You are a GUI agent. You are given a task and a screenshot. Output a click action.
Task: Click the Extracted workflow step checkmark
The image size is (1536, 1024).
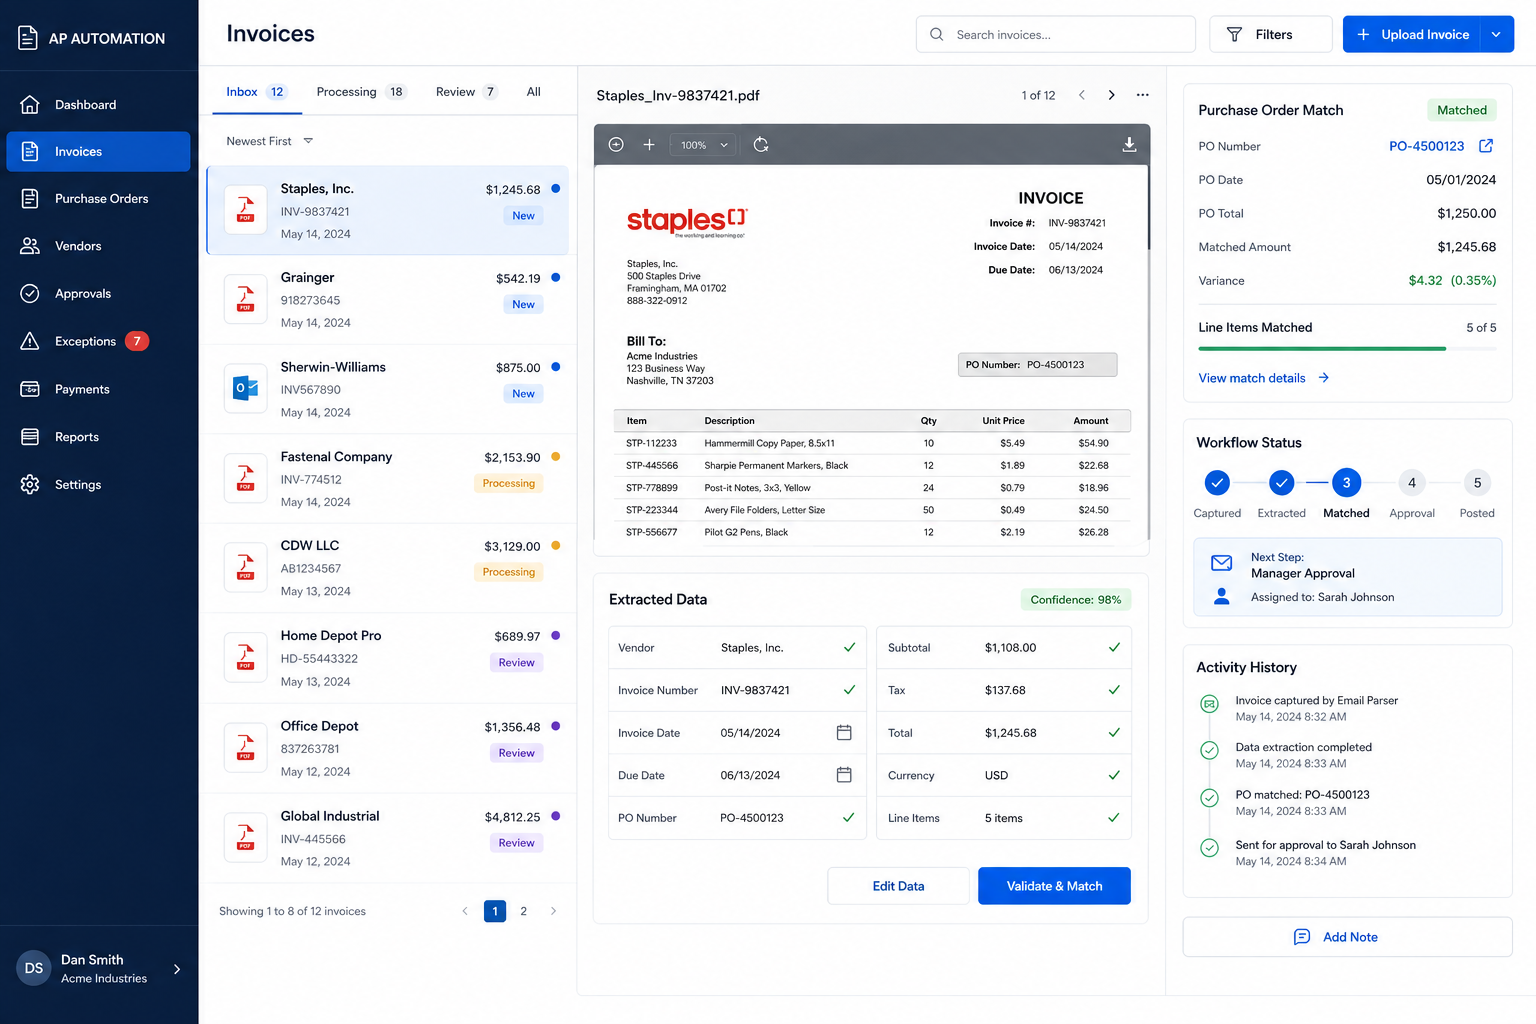click(1281, 483)
